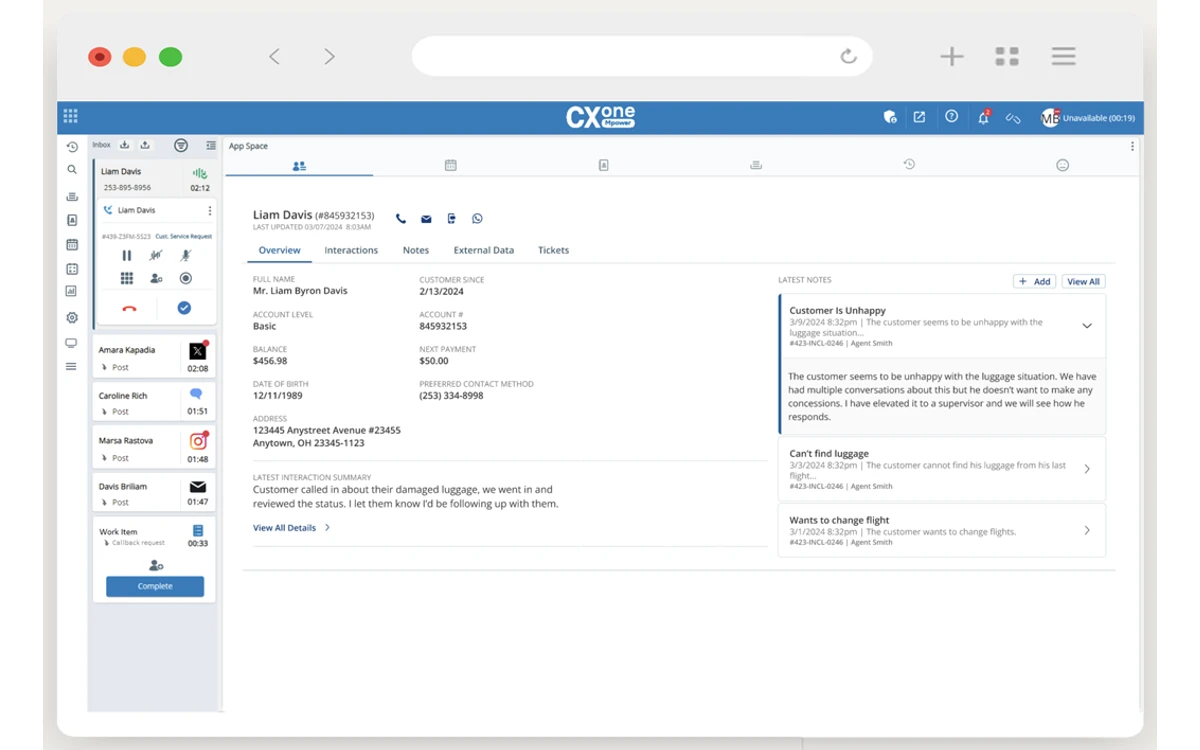Open Caroline Rich chat contact
The image size is (1200, 750).
[x=154, y=403]
